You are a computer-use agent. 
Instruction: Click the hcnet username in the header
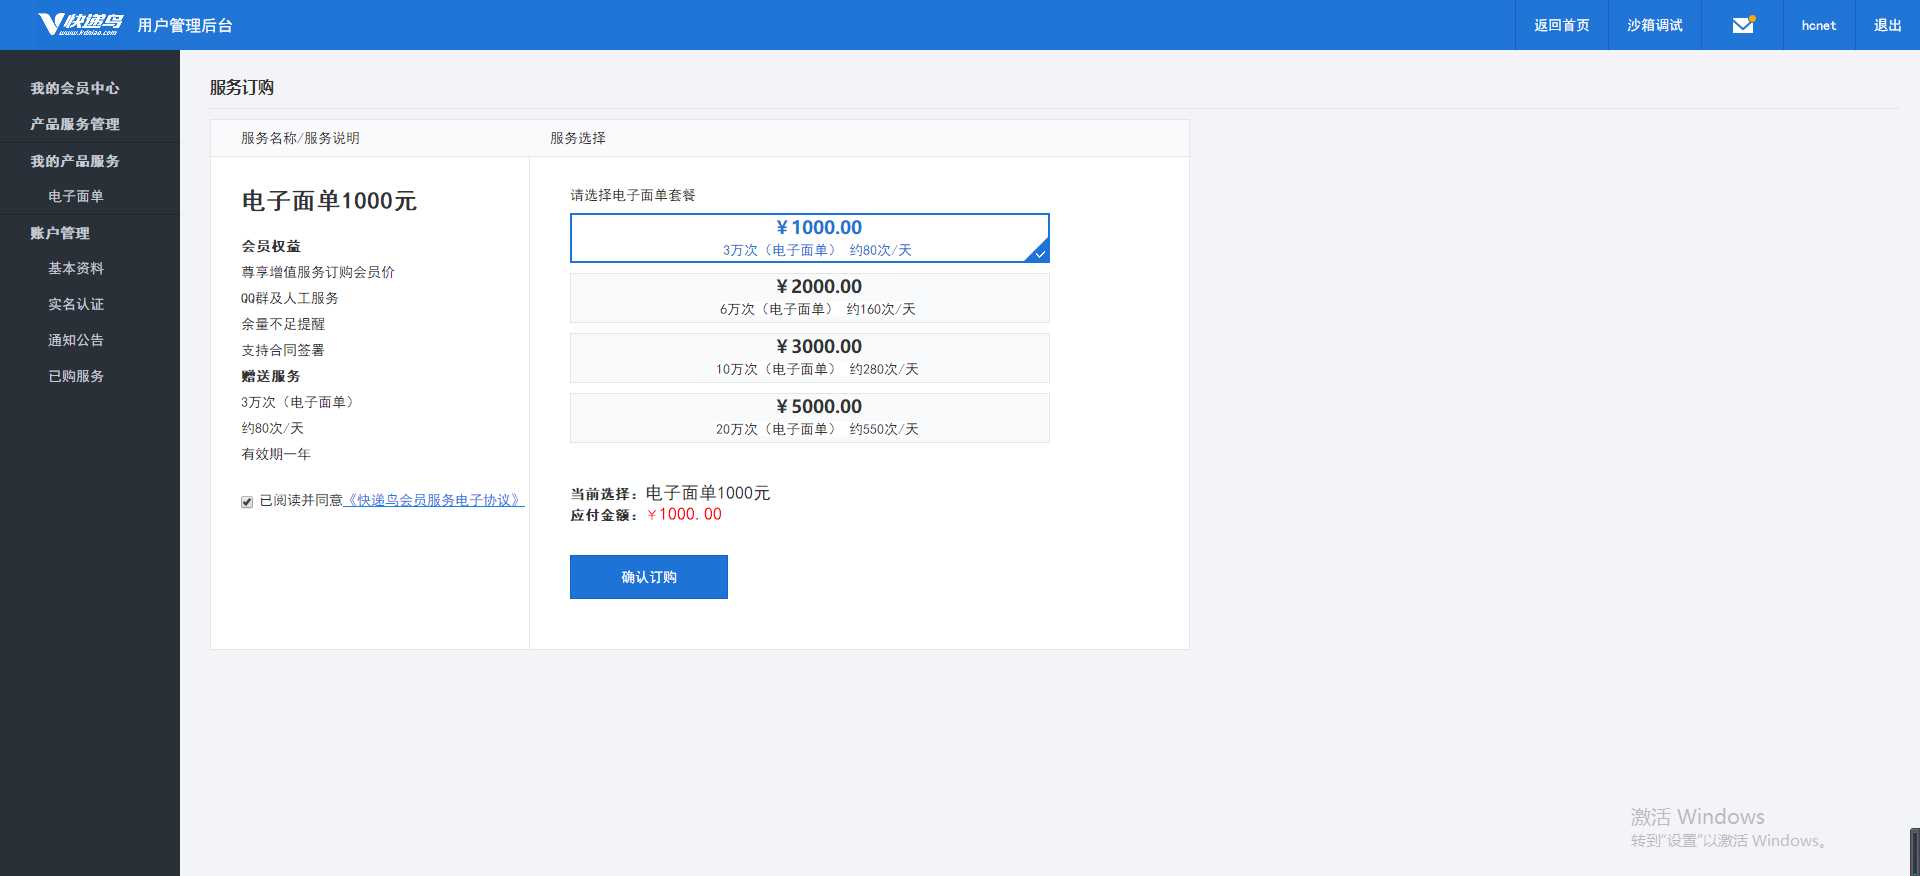coord(1819,25)
